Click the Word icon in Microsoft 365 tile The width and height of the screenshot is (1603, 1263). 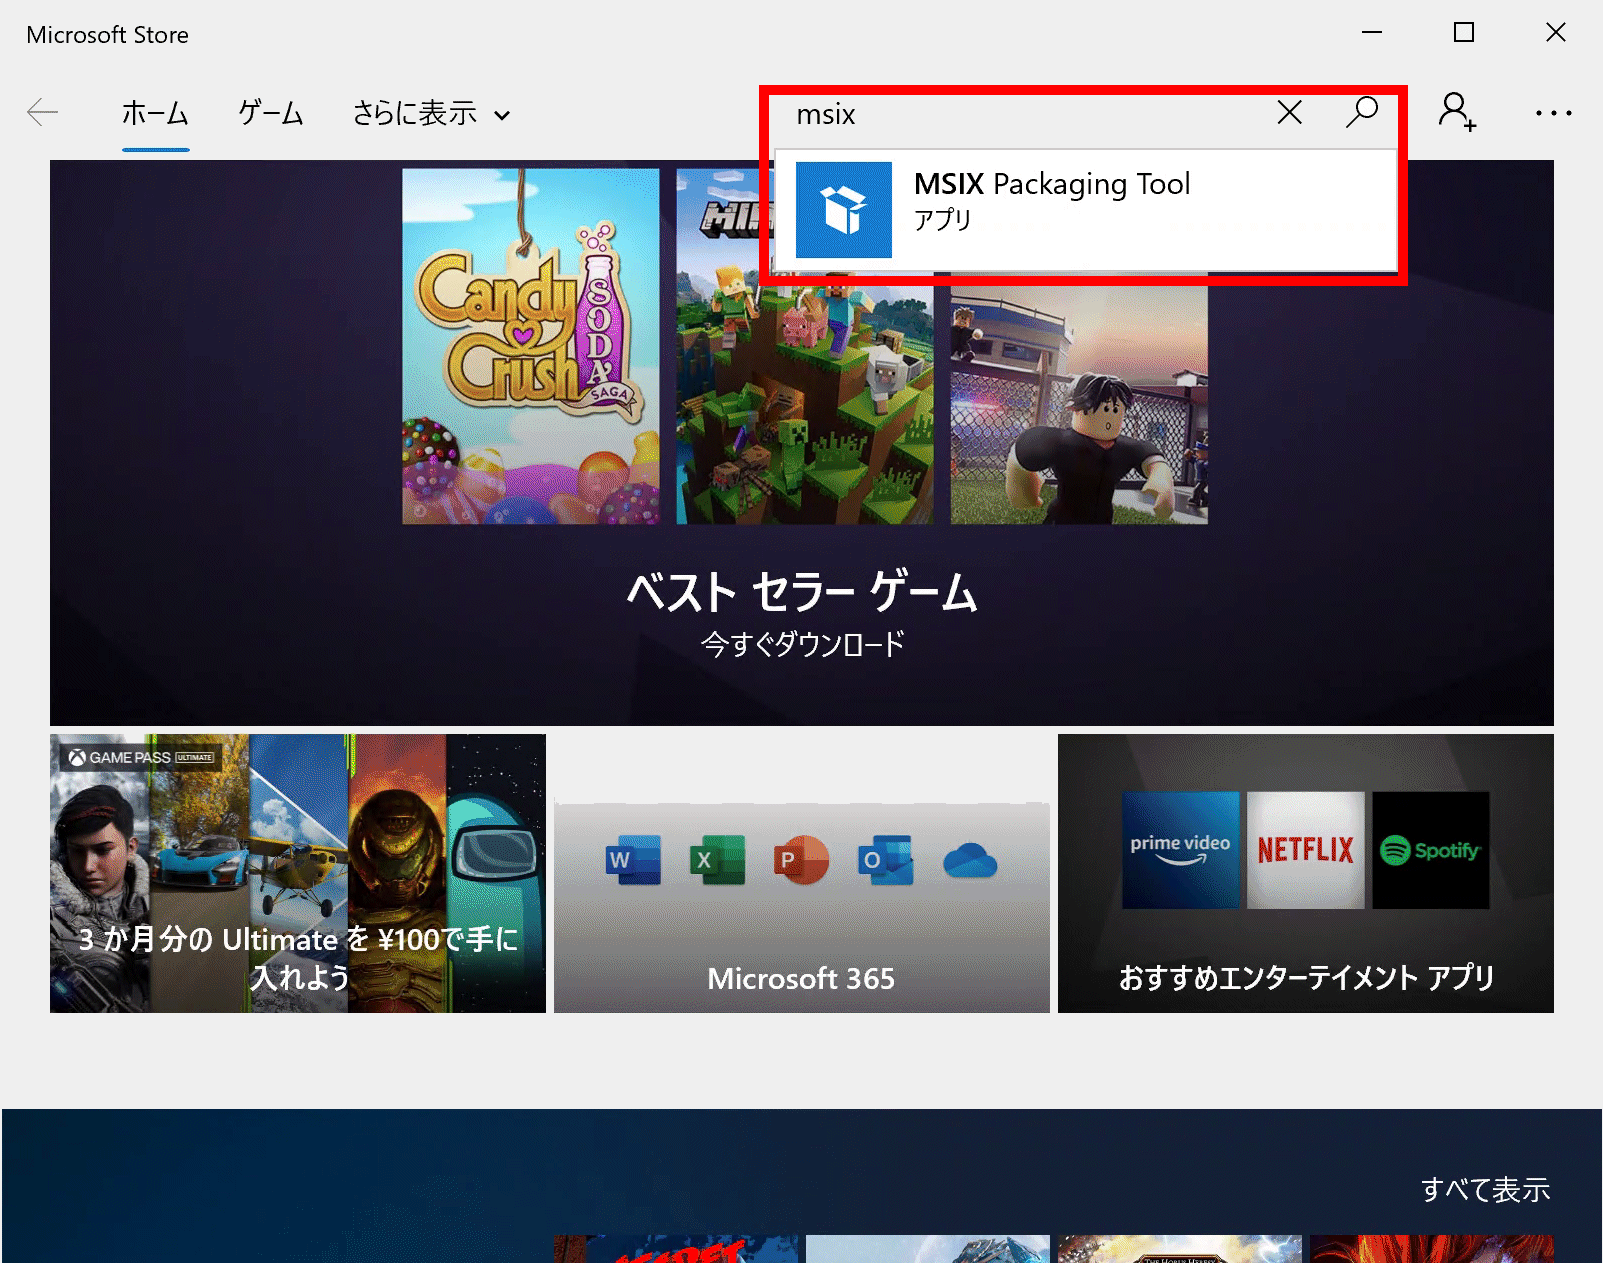coord(633,859)
